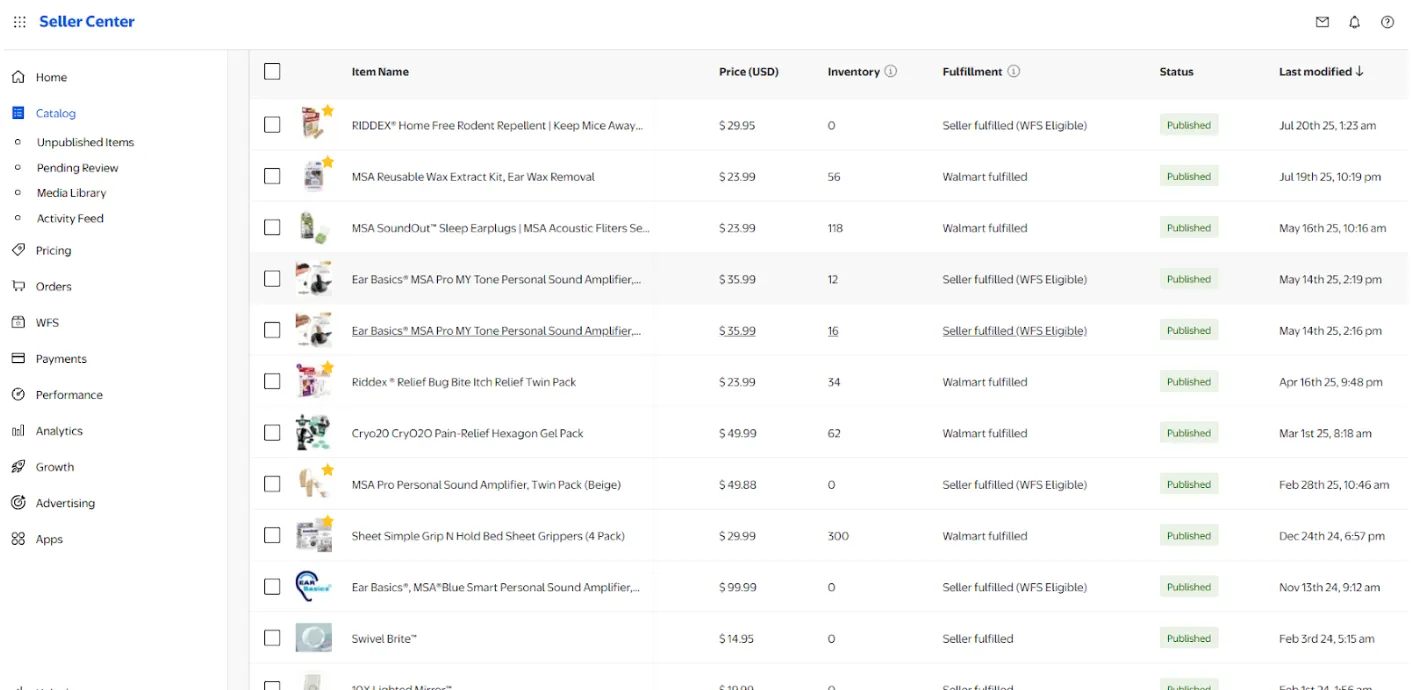Image resolution: width=1411 pixels, height=690 pixels.
Task: Click the Last modified sort arrow
Action: click(x=1359, y=71)
